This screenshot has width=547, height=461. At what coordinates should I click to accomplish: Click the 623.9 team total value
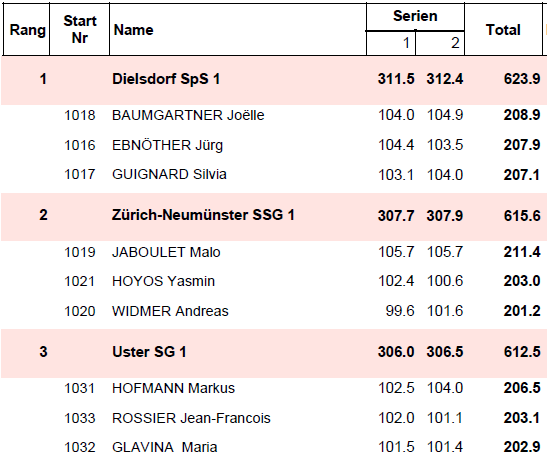[x=522, y=79]
